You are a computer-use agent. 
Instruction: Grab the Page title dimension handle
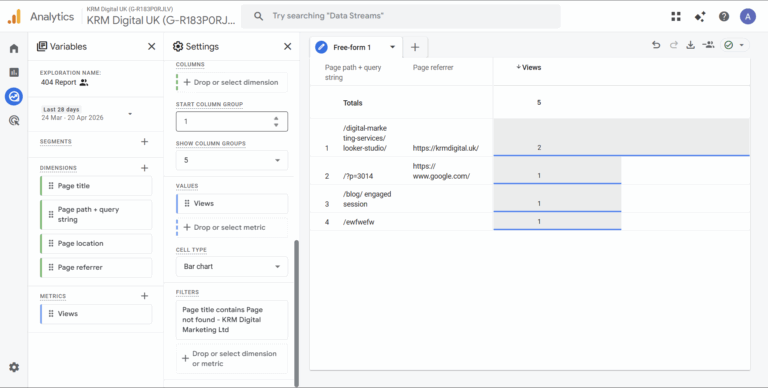[51, 186]
